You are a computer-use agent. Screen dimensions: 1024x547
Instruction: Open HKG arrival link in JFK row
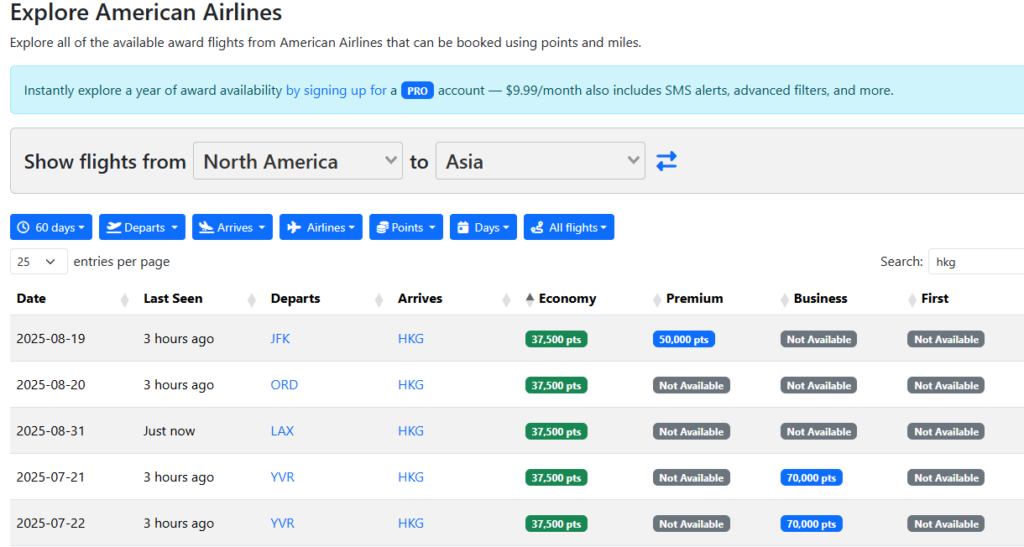click(411, 339)
